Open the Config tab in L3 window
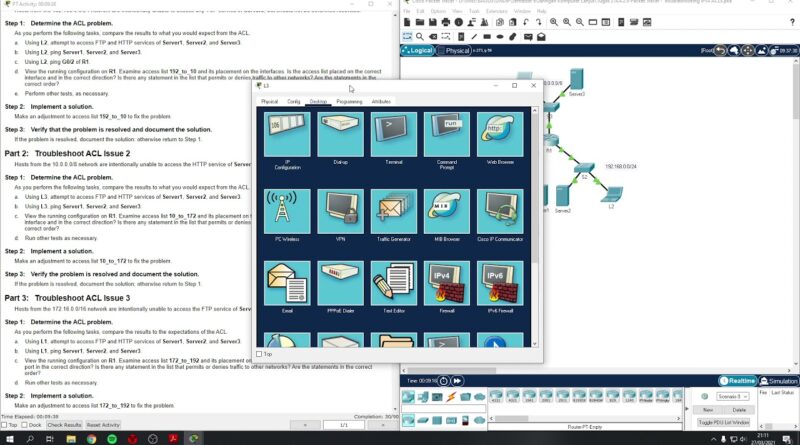The width and height of the screenshot is (800, 445). coord(294,102)
